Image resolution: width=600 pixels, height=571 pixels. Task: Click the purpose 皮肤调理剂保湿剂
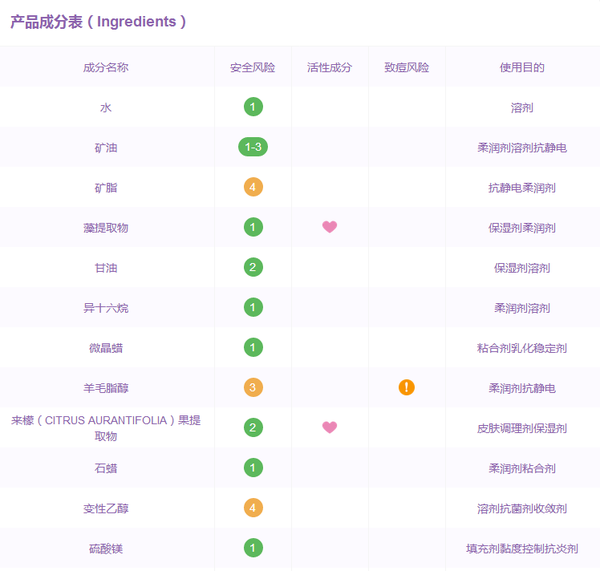[522, 429]
